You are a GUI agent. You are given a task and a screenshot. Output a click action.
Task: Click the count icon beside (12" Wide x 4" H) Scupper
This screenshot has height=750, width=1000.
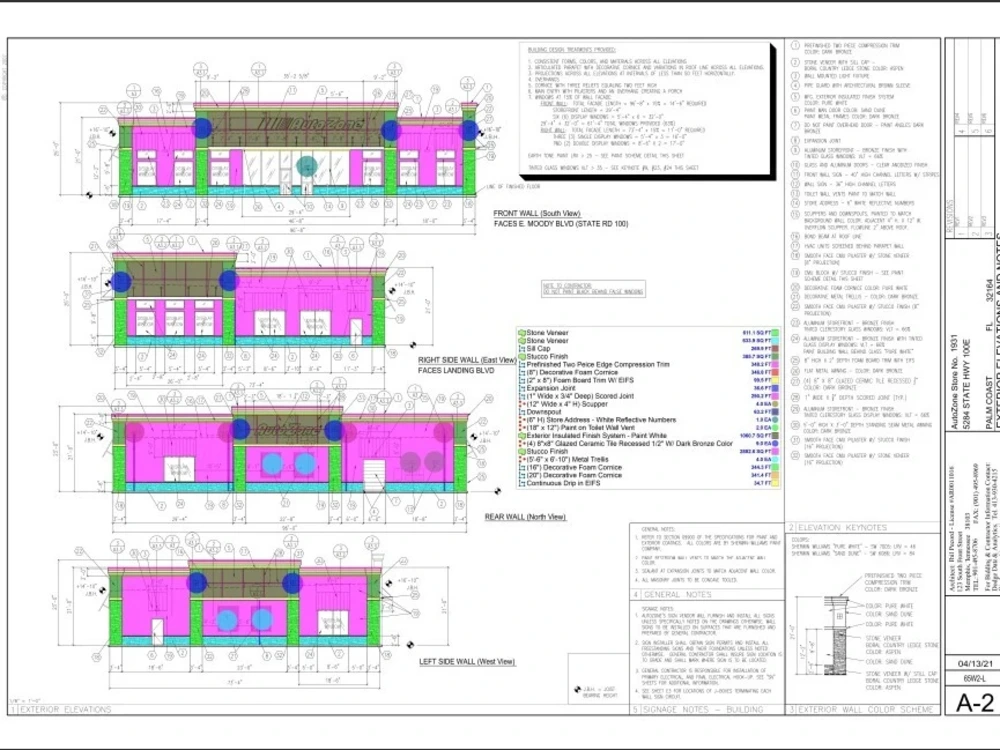[x=522, y=404]
